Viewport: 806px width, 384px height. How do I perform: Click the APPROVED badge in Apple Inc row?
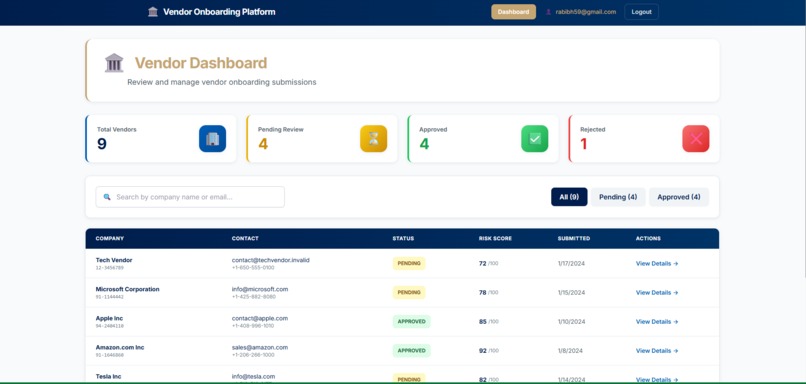tap(412, 321)
